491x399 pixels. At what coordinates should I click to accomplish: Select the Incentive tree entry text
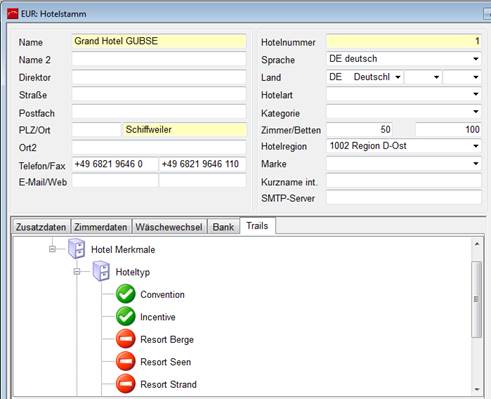coord(158,317)
